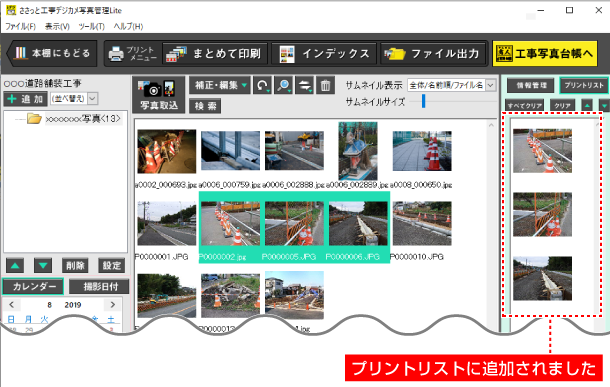The width and height of the screenshot is (610, 387).
Task: Click the 検索 search button
Action: 205,106
